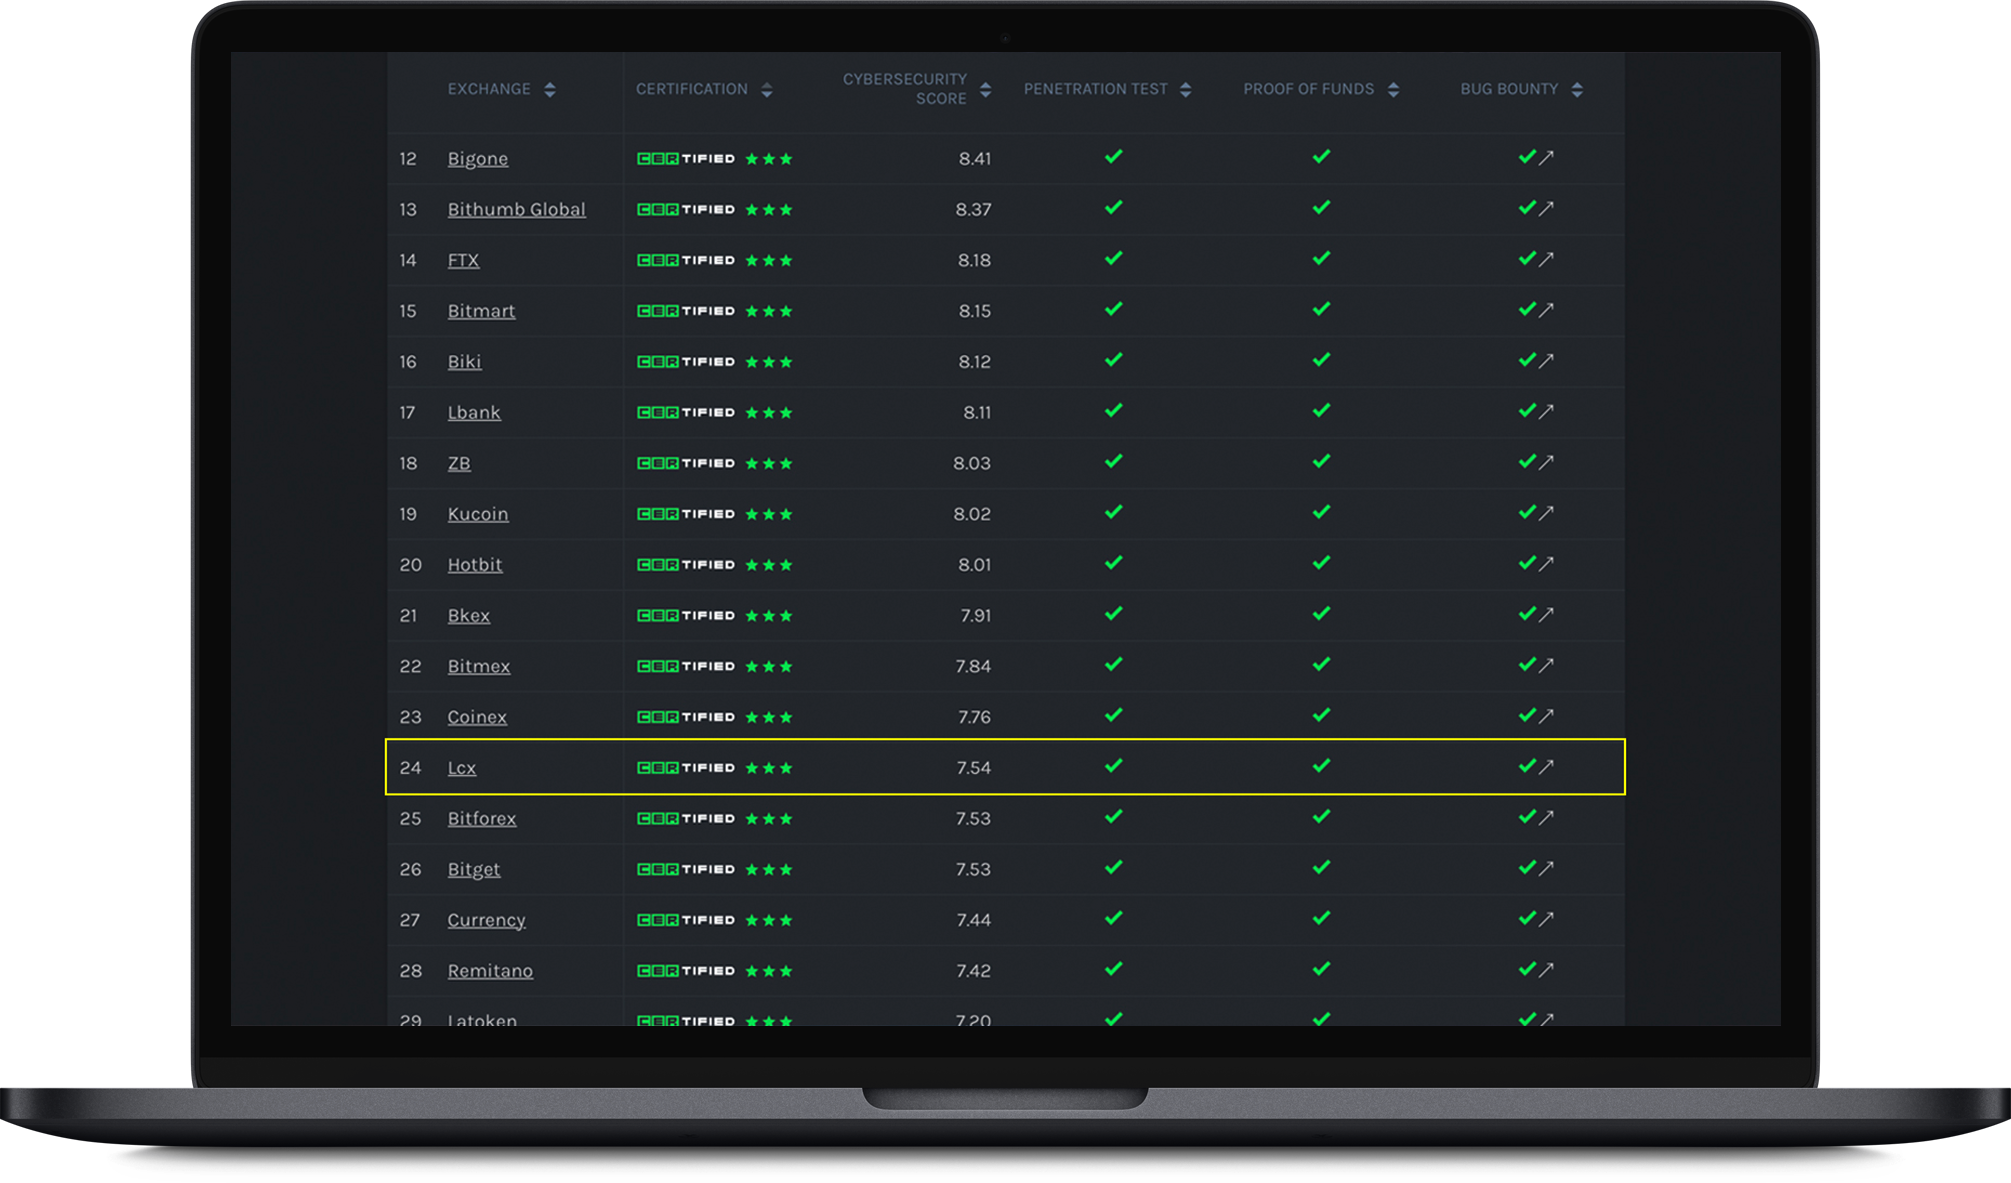Open the Bitforex exchange link
2011x1183 pixels.
(x=481, y=818)
